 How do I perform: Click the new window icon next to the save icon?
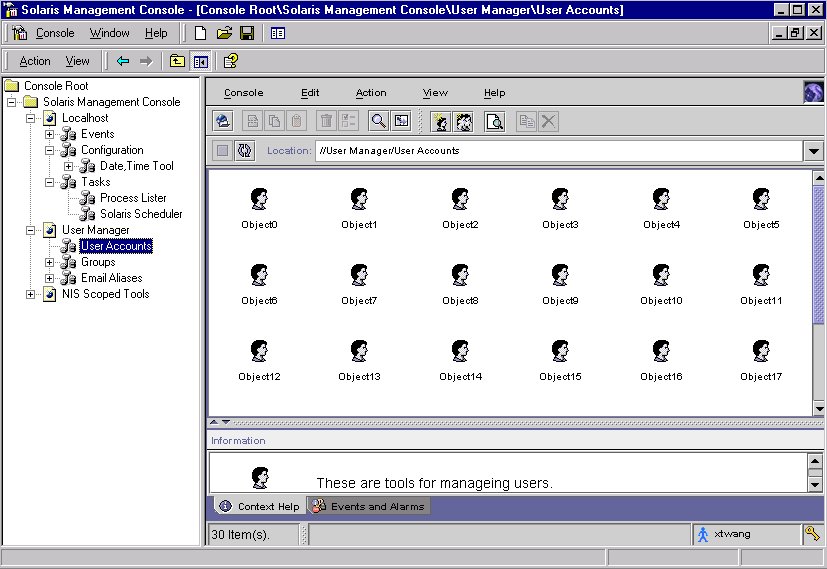(277, 33)
